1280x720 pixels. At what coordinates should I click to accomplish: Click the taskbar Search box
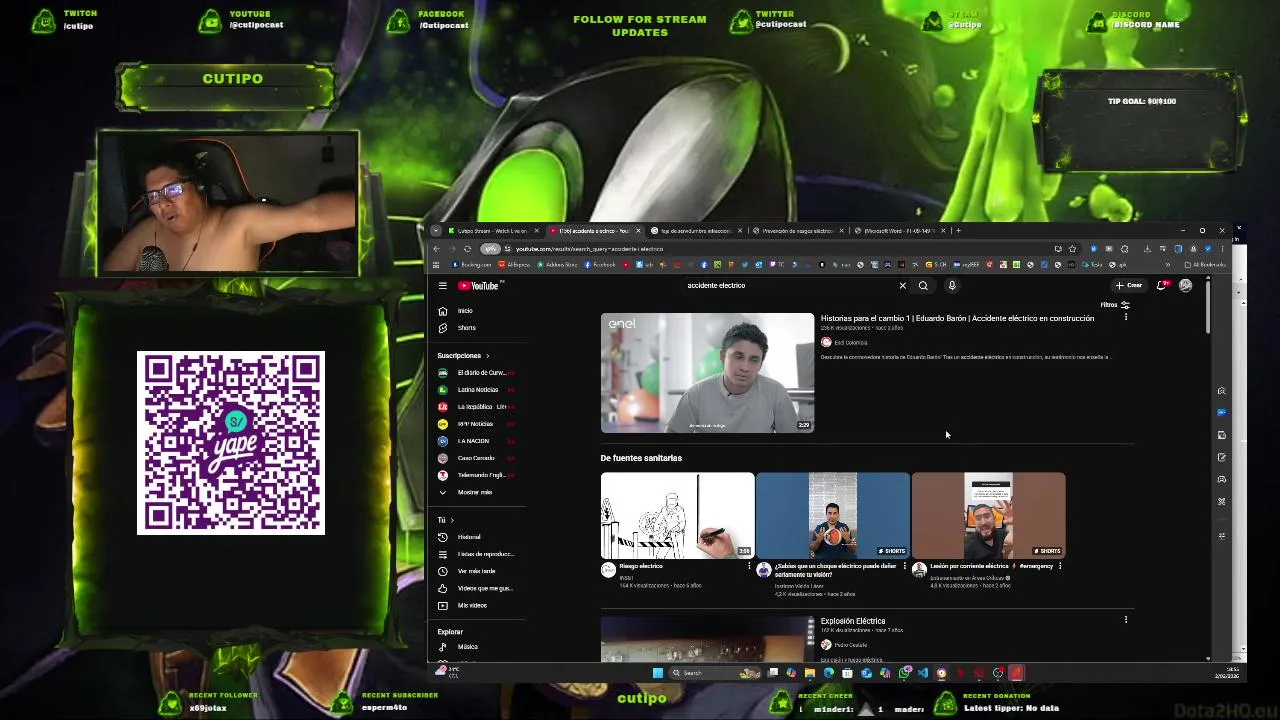[x=713, y=673]
